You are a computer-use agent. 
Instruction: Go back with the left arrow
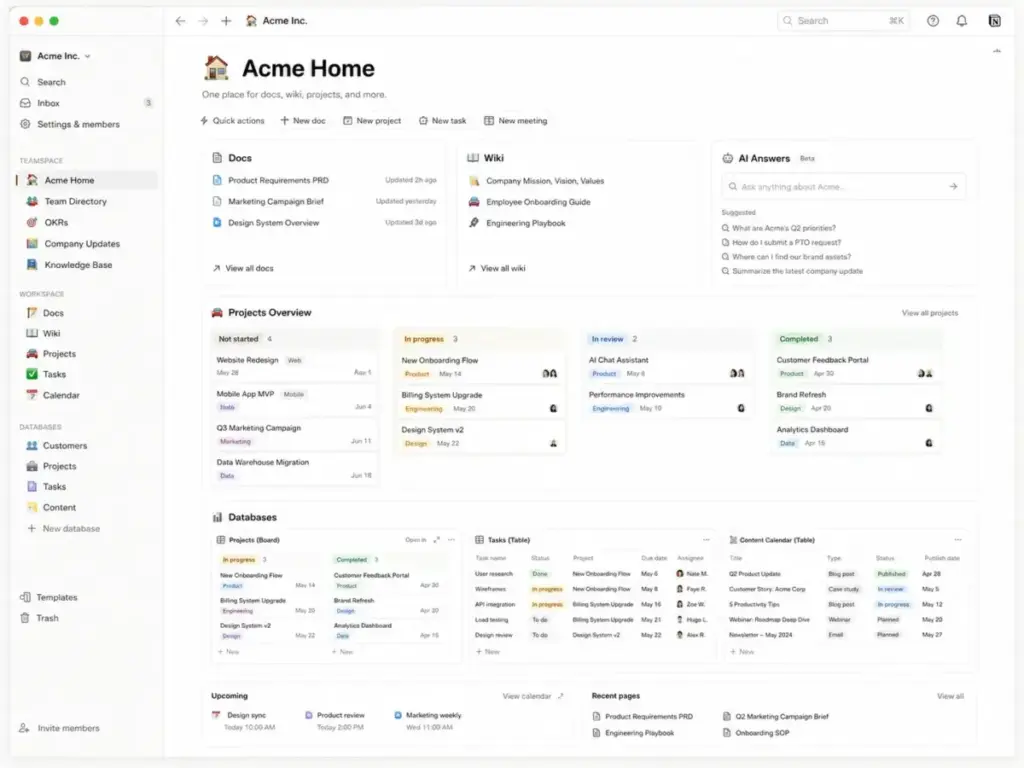pyautogui.click(x=180, y=21)
